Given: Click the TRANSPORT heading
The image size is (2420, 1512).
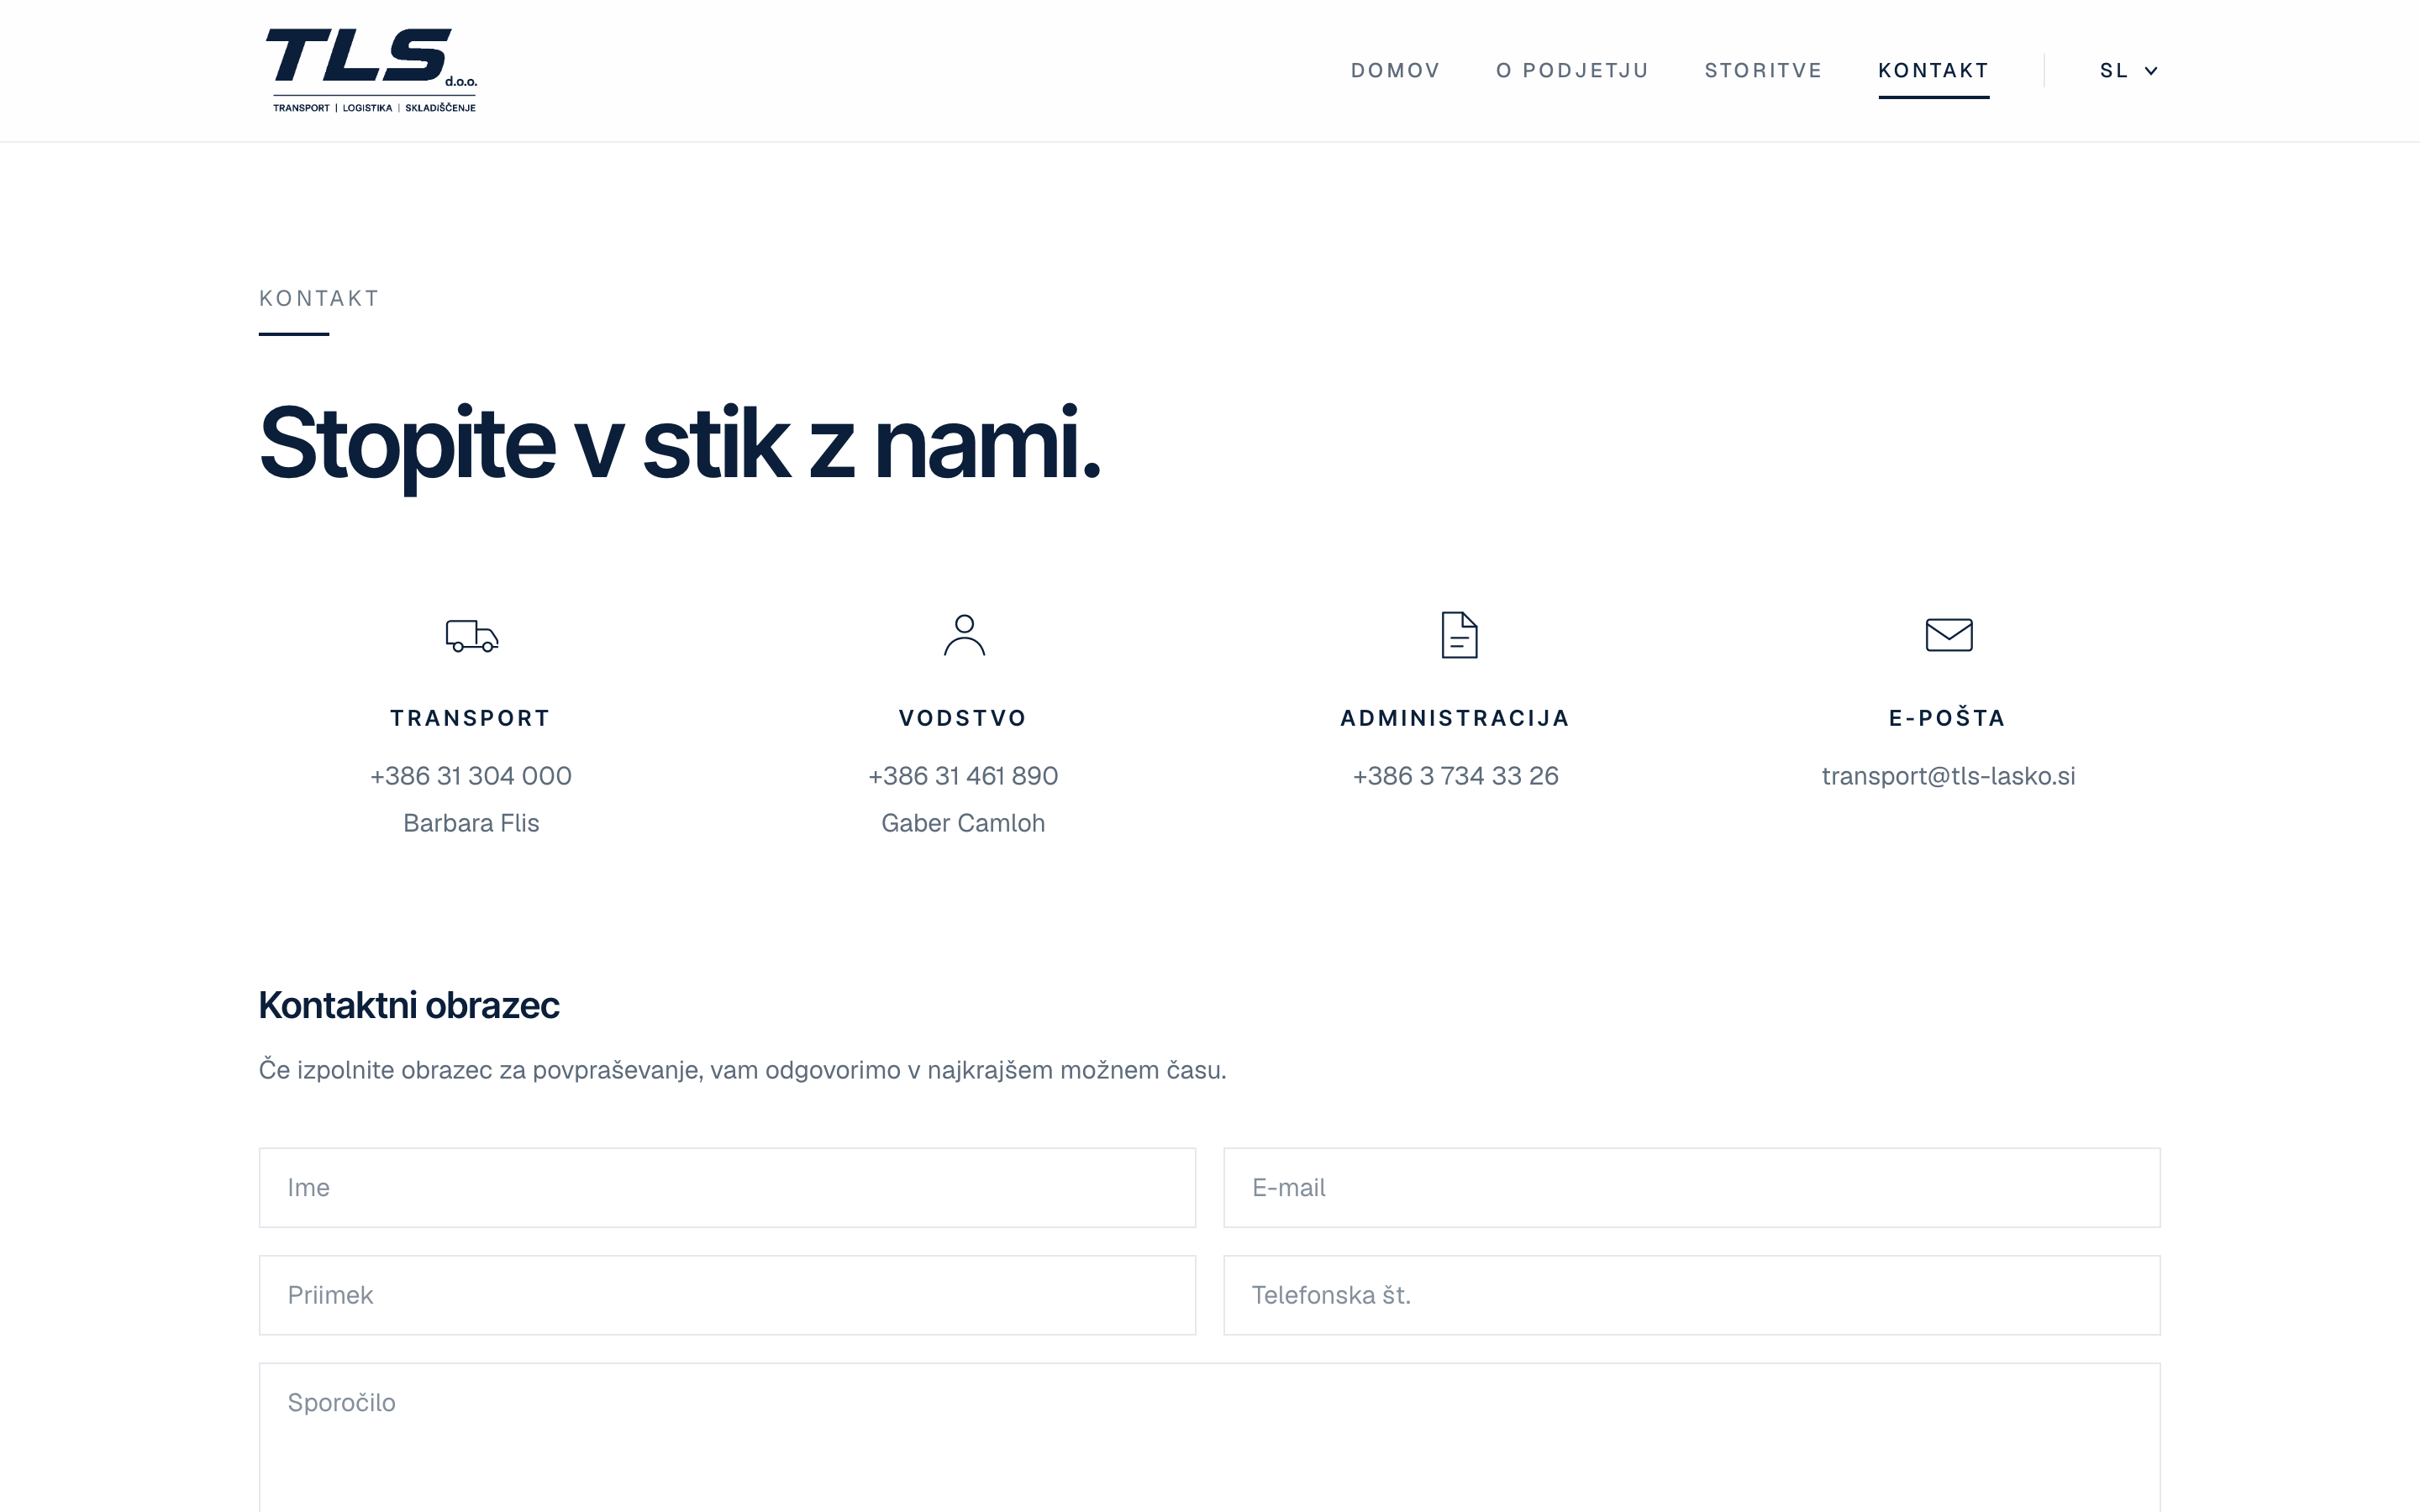Looking at the screenshot, I should pos(471,718).
